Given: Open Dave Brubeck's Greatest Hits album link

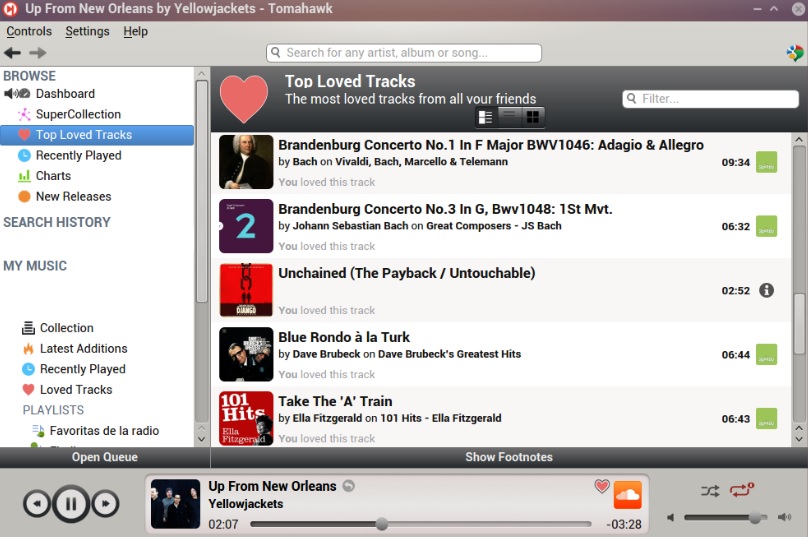Looking at the screenshot, I should (449, 354).
